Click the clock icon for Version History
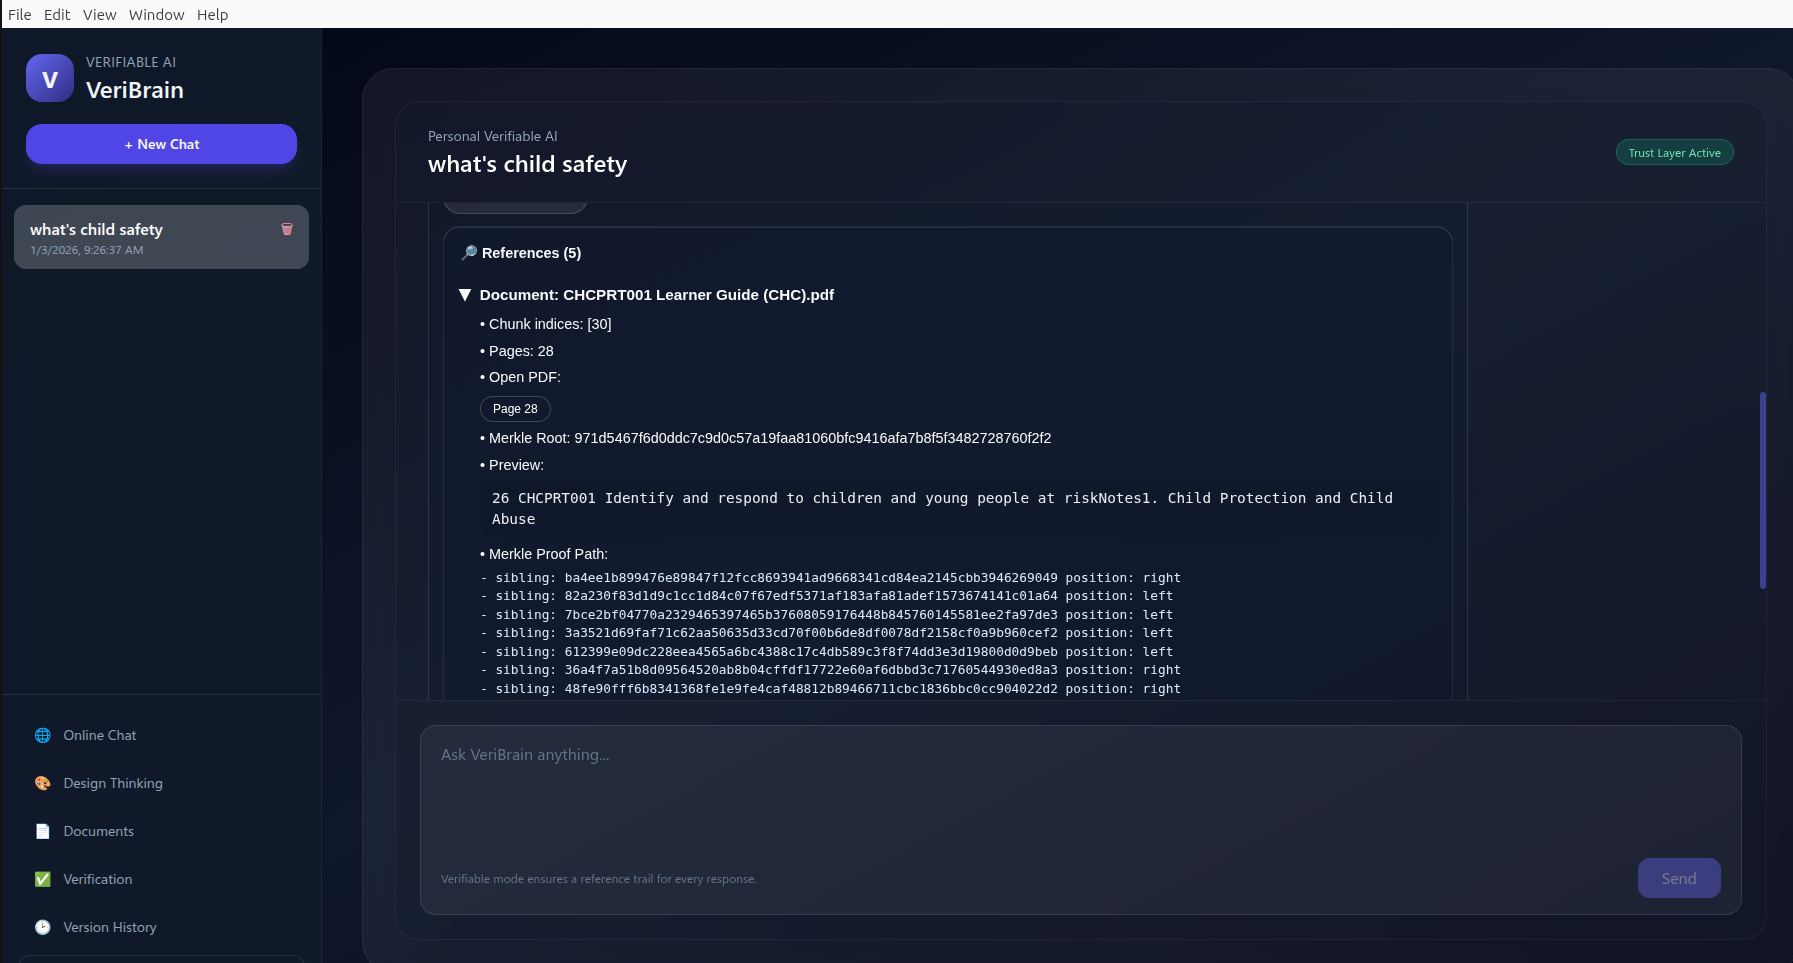1793x963 pixels. tap(43, 927)
